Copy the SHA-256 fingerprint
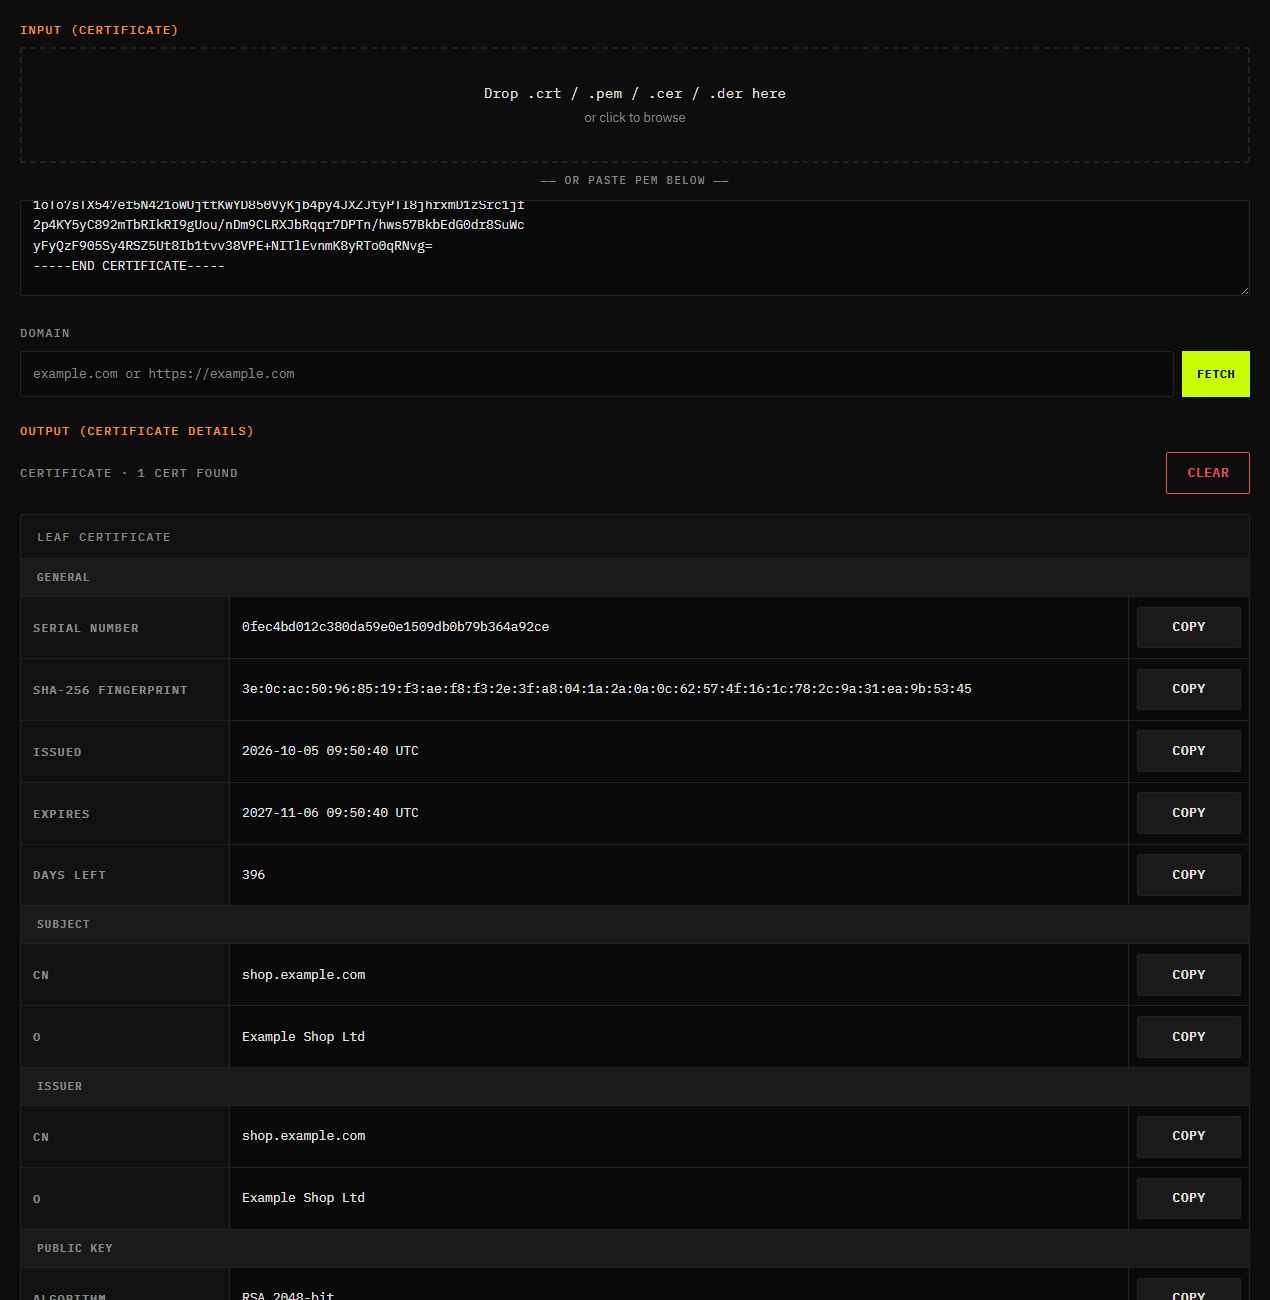This screenshot has height=1300, width=1270. tap(1189, 689)
